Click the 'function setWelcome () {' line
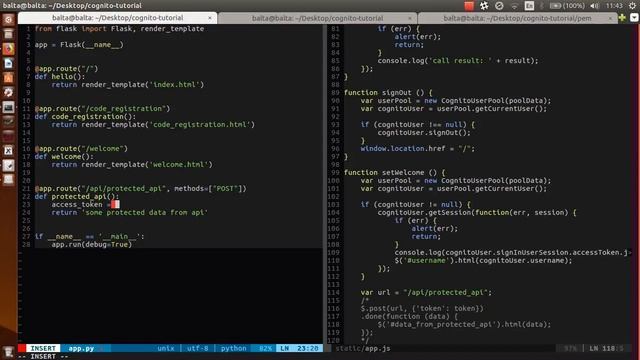 point(394,173)
